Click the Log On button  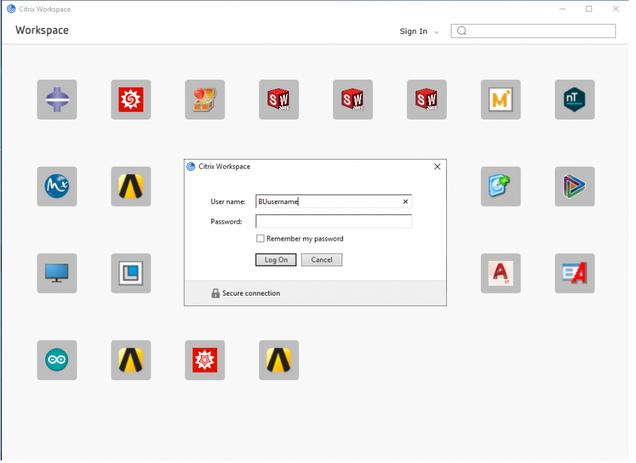276,260
